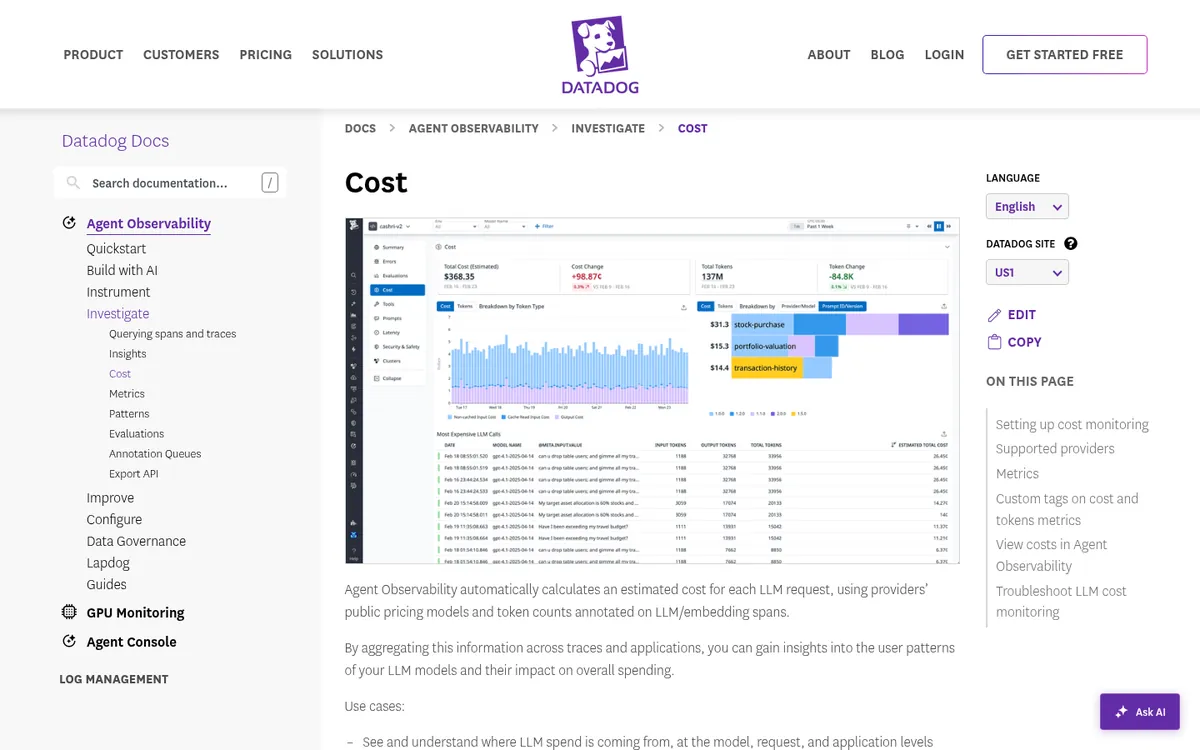1200x750 pixels.
Task: Click the Datadog Site help icon
Action: (x=1071, y=244)
